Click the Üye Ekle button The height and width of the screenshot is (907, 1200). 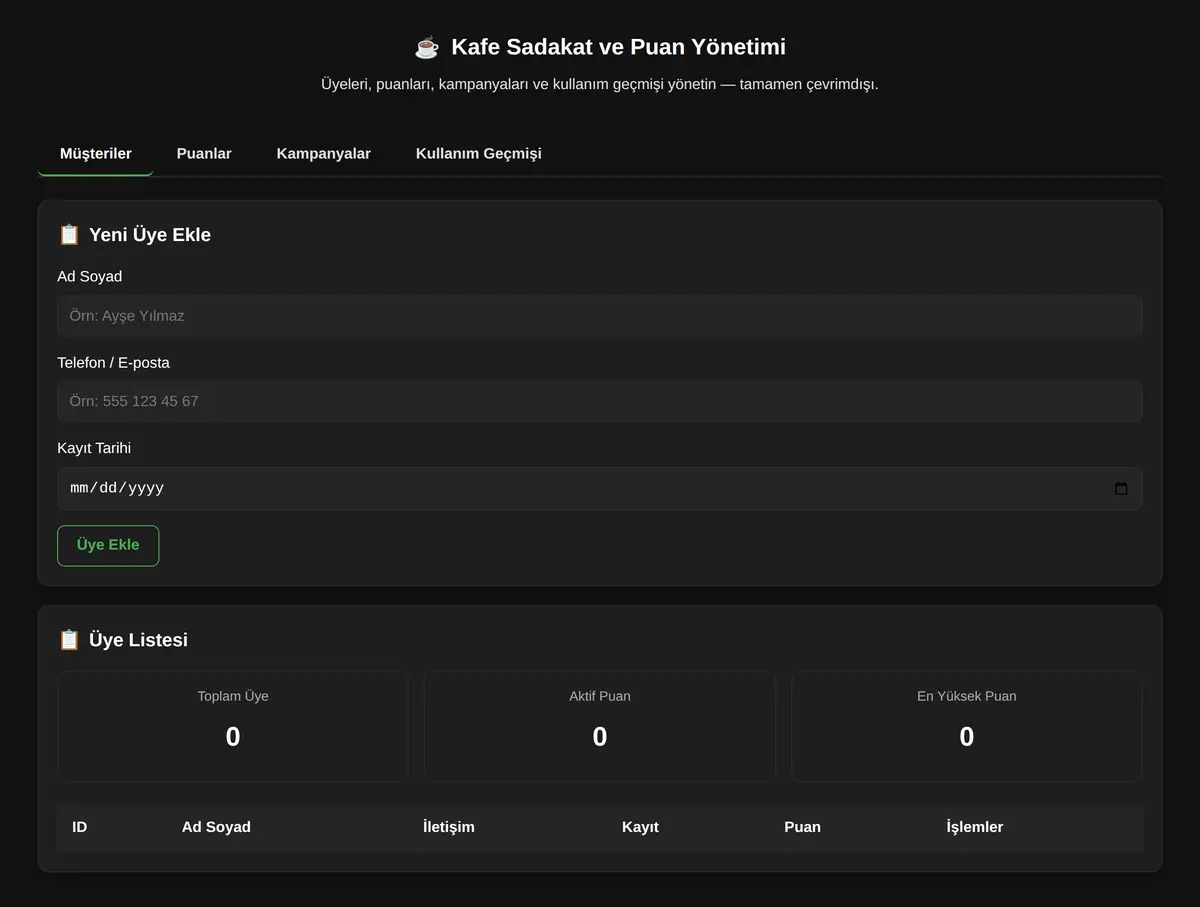(108, 546)
